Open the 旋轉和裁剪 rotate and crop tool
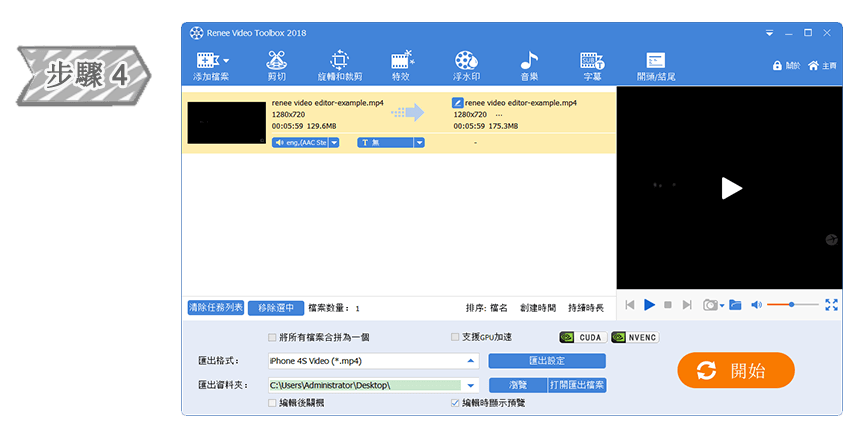The image size is (850, 437). coord(339,66)
